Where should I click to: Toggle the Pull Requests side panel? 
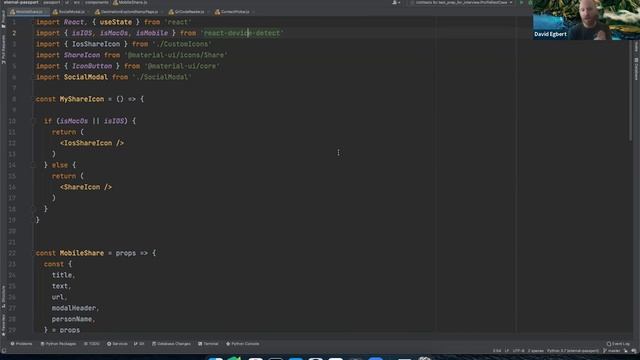click(x=3, y=49)
